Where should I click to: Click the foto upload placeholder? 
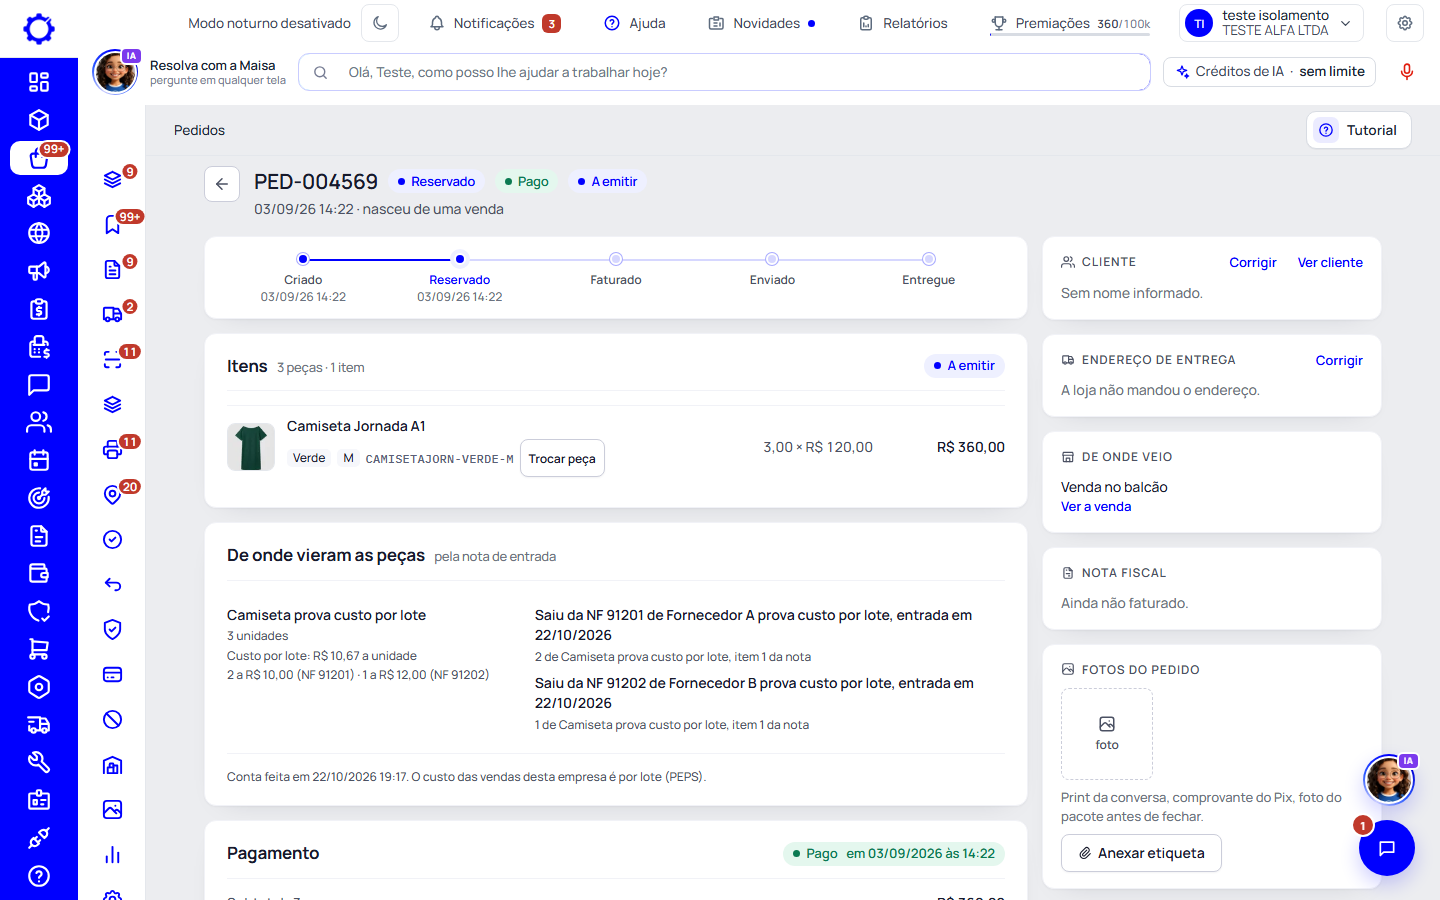point(1107,734)
